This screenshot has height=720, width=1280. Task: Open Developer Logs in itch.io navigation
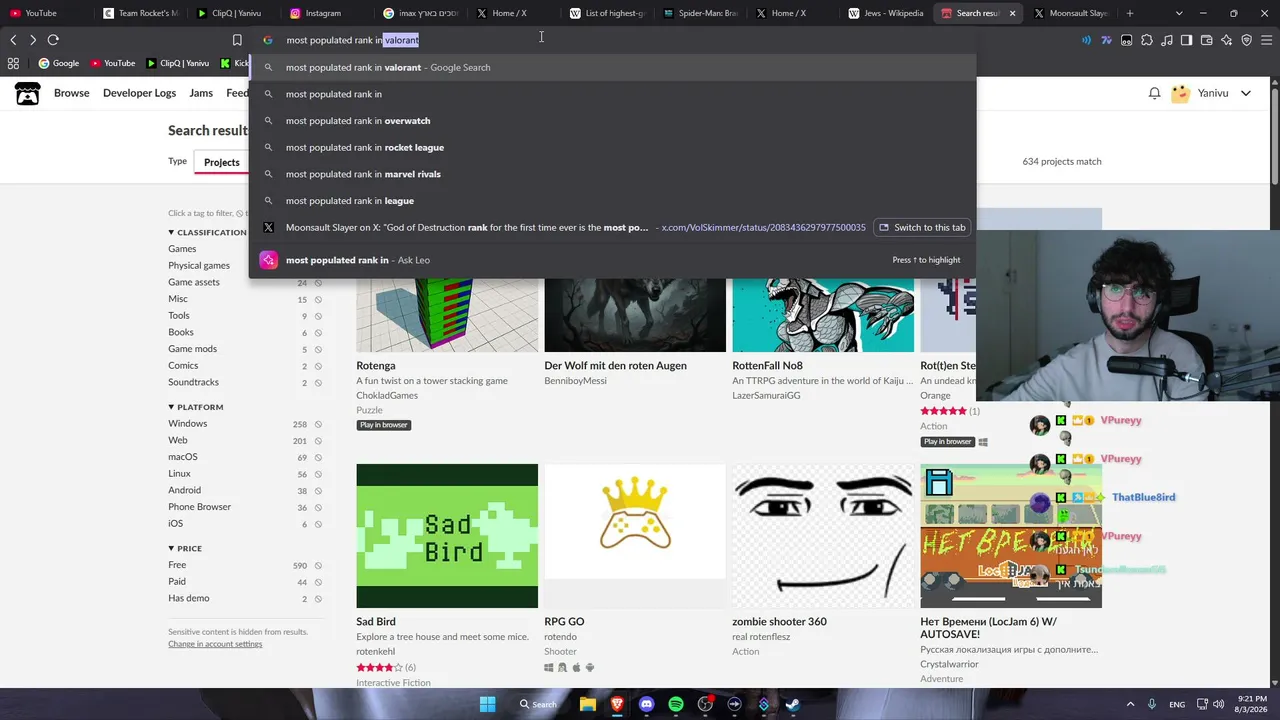(x=139, y=93)
